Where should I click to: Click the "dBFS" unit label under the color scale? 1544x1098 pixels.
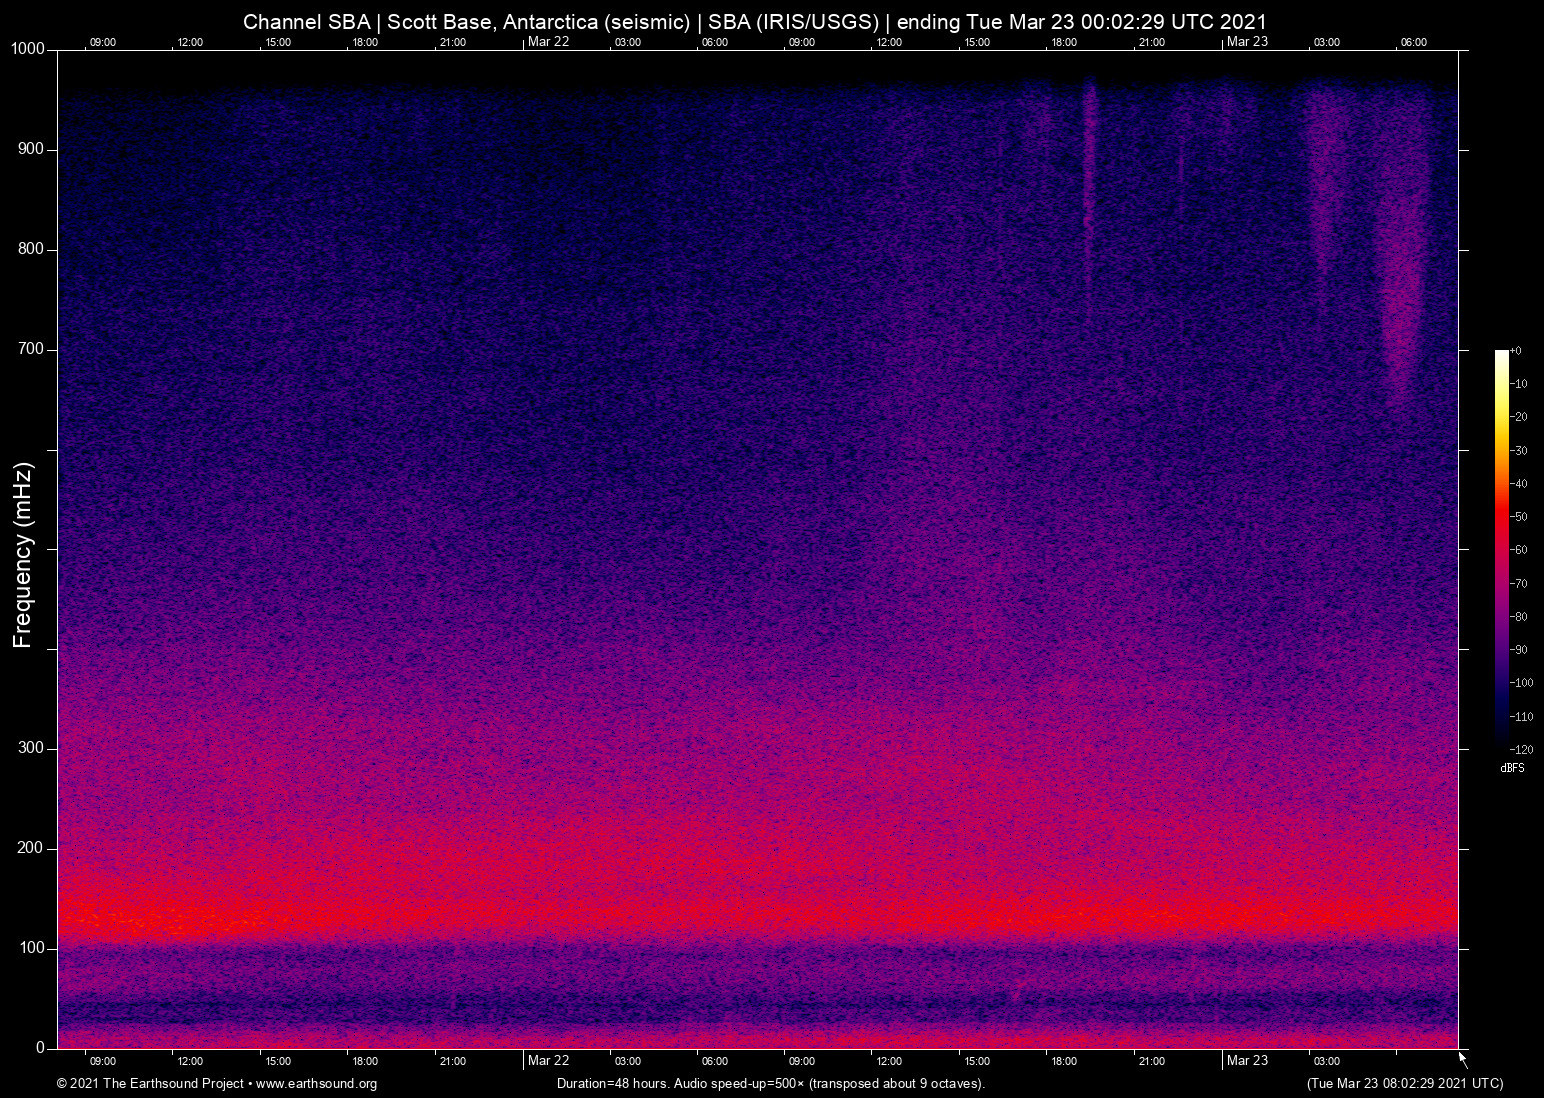click(1512, 768)
